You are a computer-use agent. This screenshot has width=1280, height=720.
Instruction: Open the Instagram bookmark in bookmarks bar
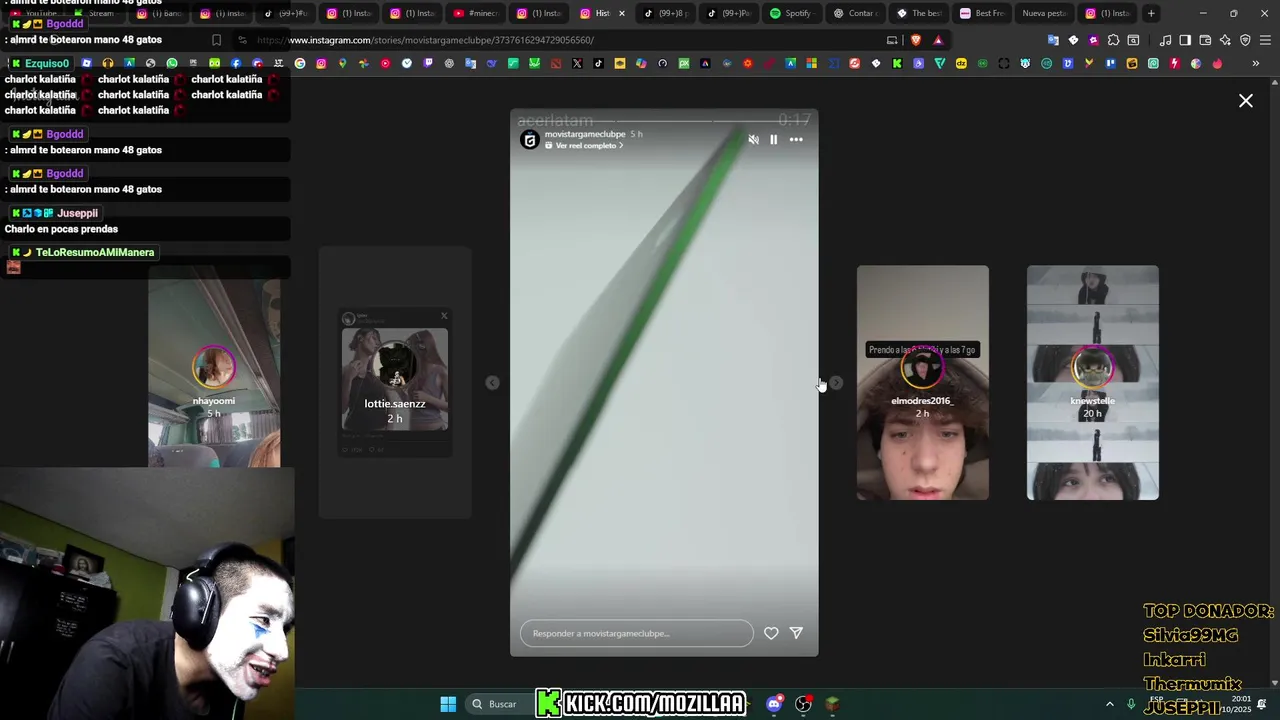[x=321, y=64]
